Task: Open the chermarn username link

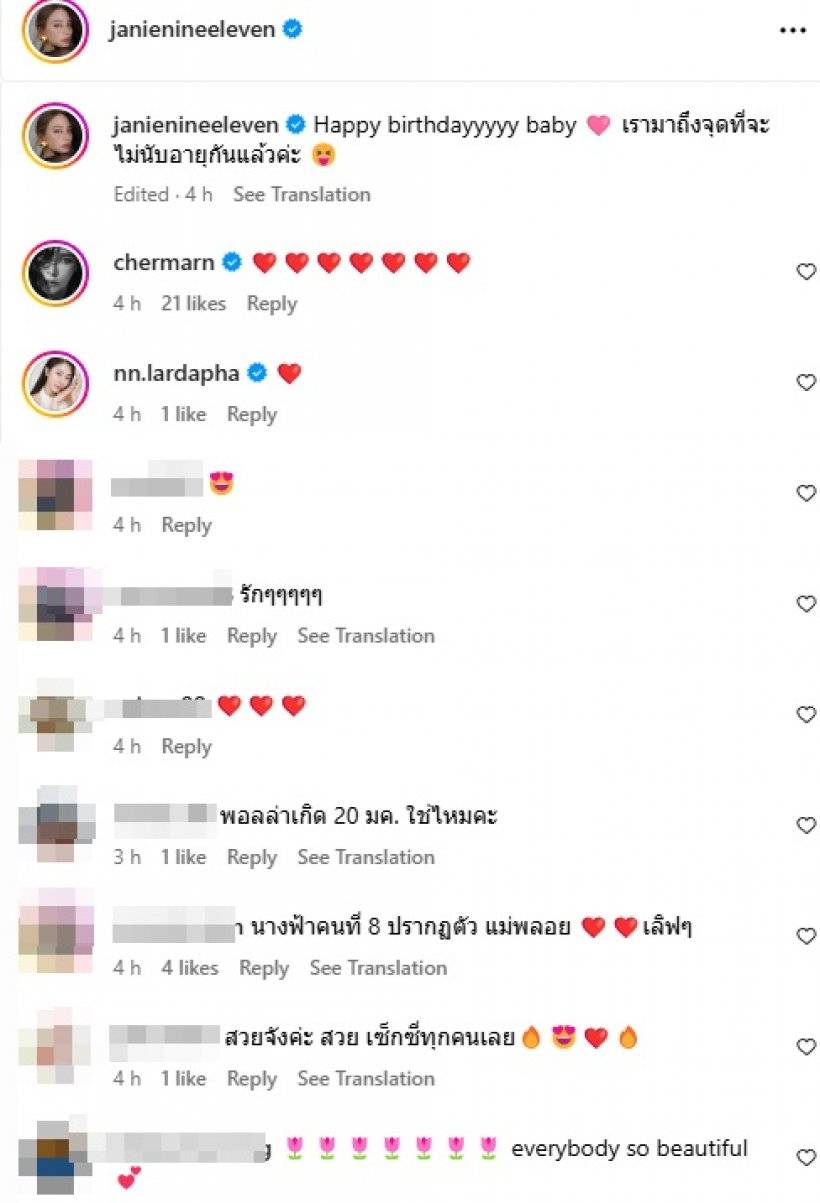Action: 165,263
